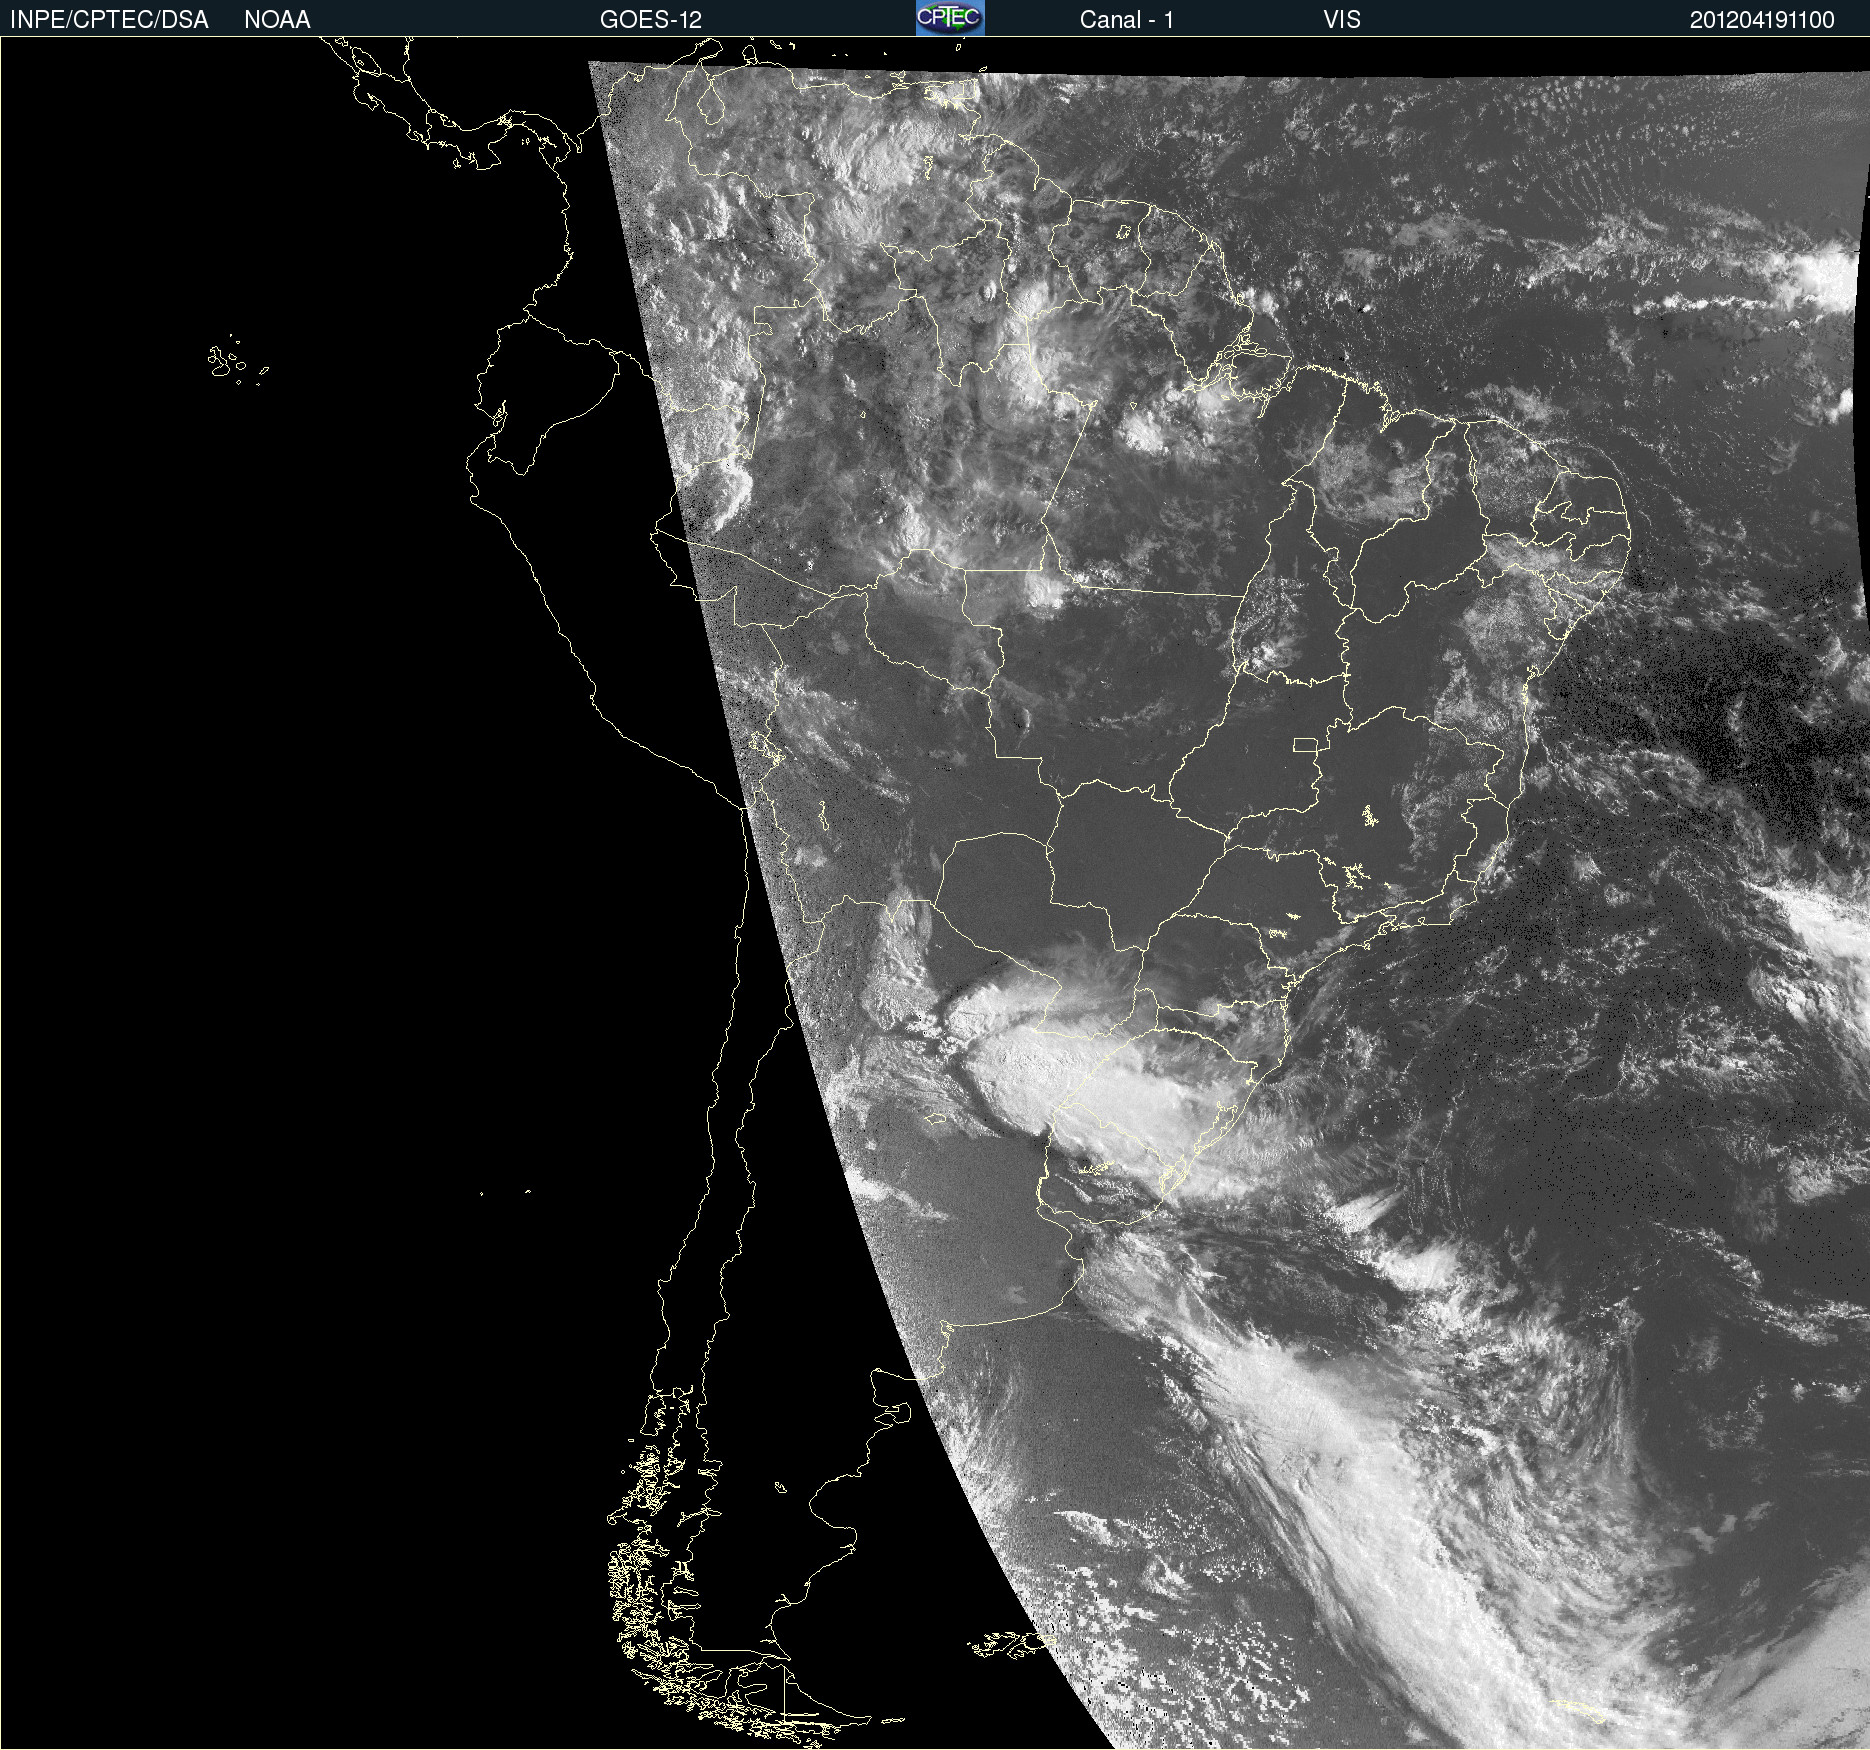
Task: Click the GOES-12 satellite label
Action: tap(651, 20)
